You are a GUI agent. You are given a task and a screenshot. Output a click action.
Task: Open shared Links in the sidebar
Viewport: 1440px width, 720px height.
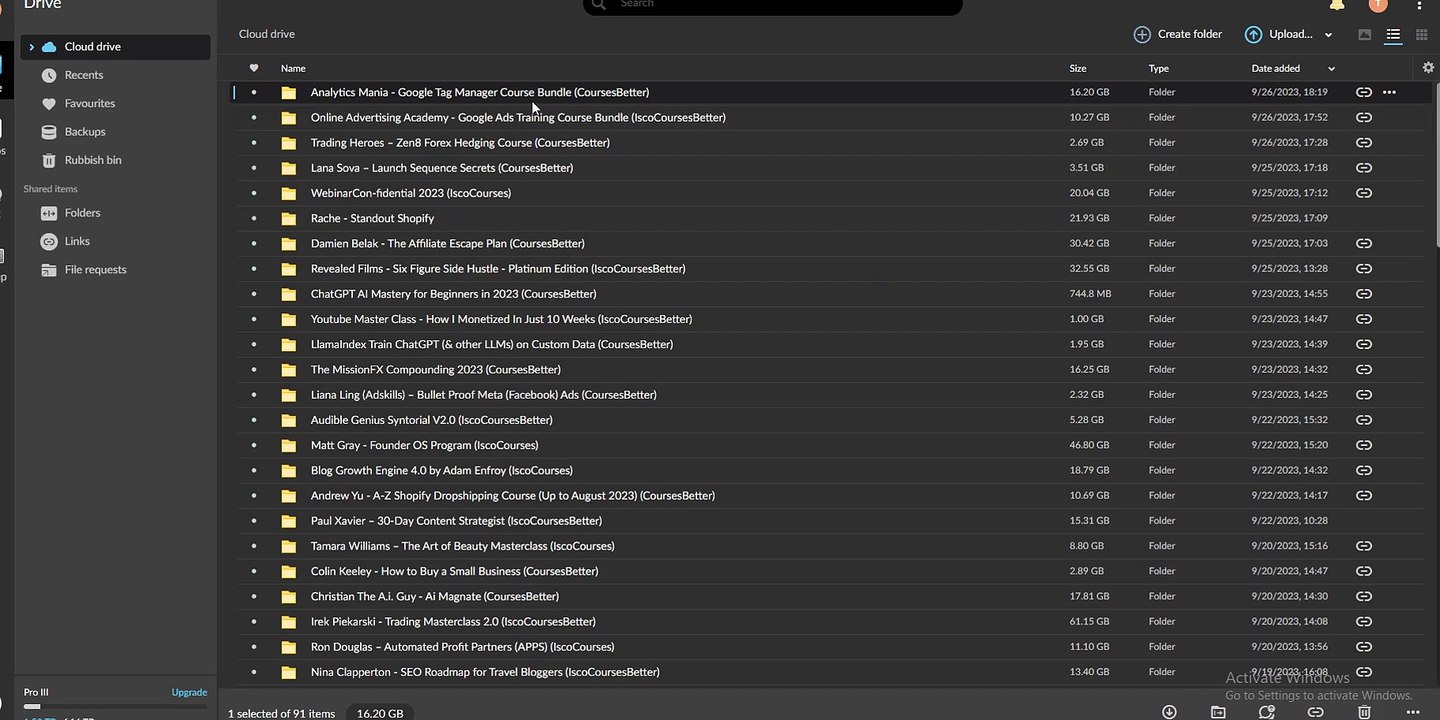[77, 241]
